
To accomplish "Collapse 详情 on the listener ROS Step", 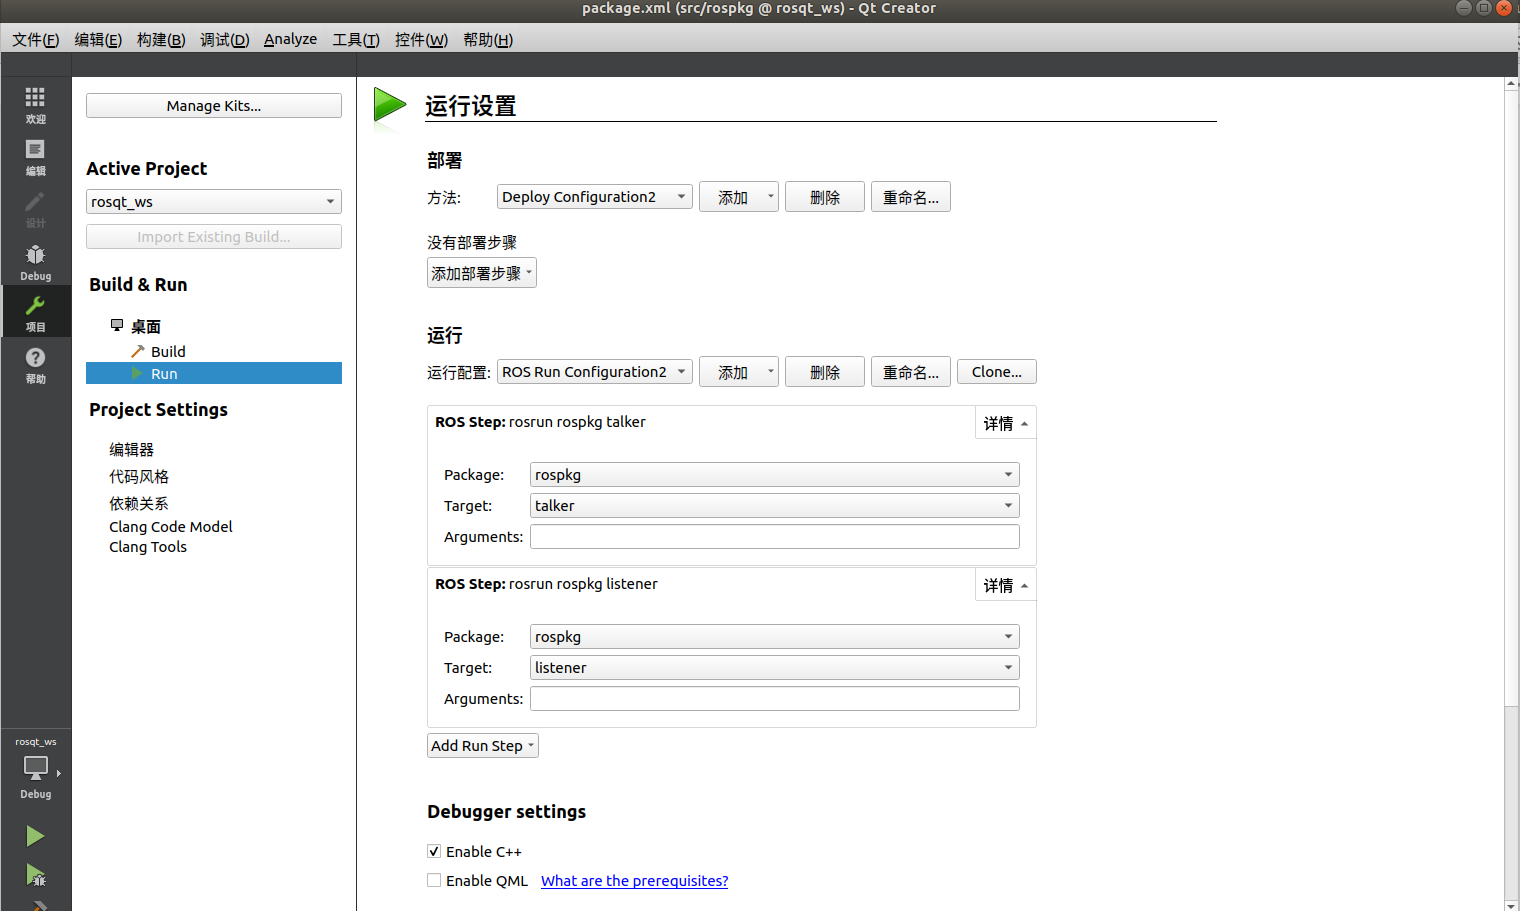I will [x=1004, y=584].
